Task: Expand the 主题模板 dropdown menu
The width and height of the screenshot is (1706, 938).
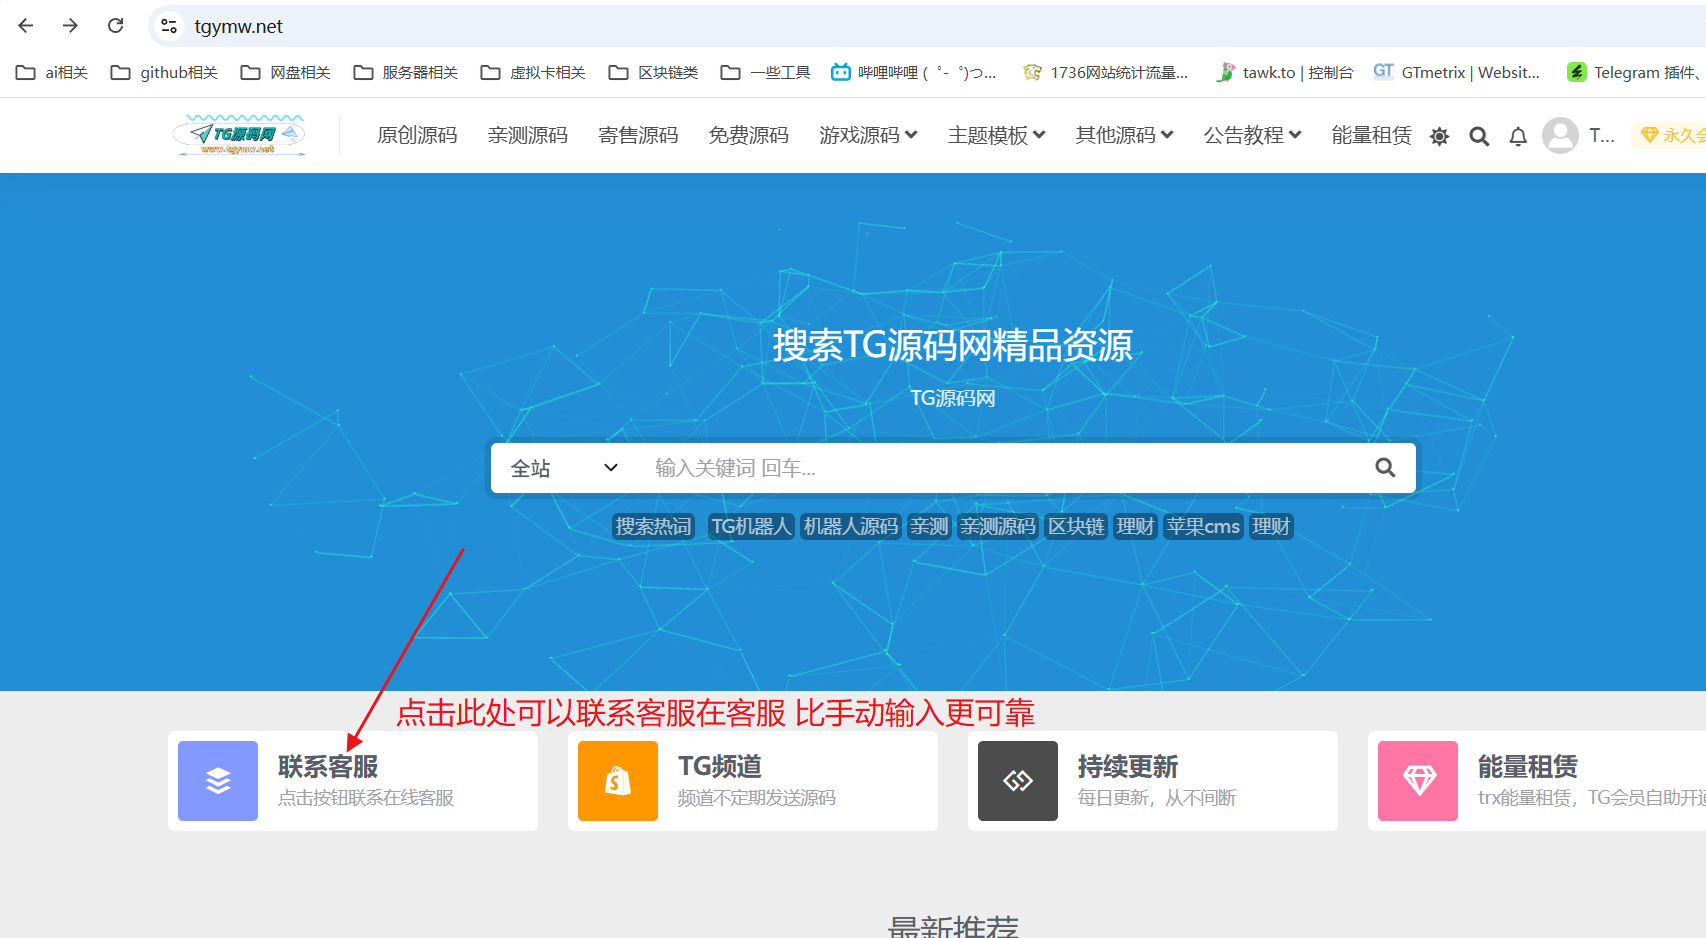Action: tap(996, 135)
